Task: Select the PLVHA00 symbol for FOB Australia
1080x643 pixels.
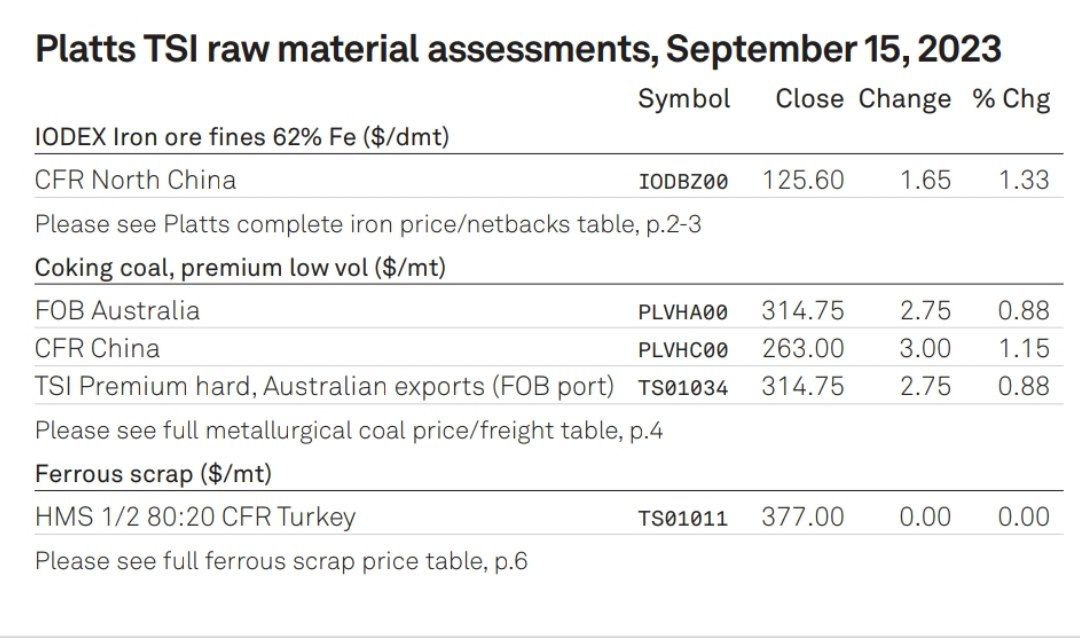Action: (683, 313)
